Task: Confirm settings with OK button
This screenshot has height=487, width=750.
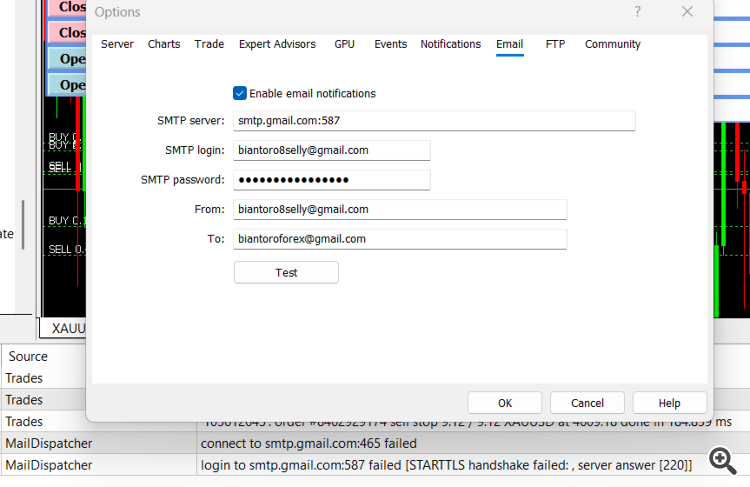Action: (505, 403)
